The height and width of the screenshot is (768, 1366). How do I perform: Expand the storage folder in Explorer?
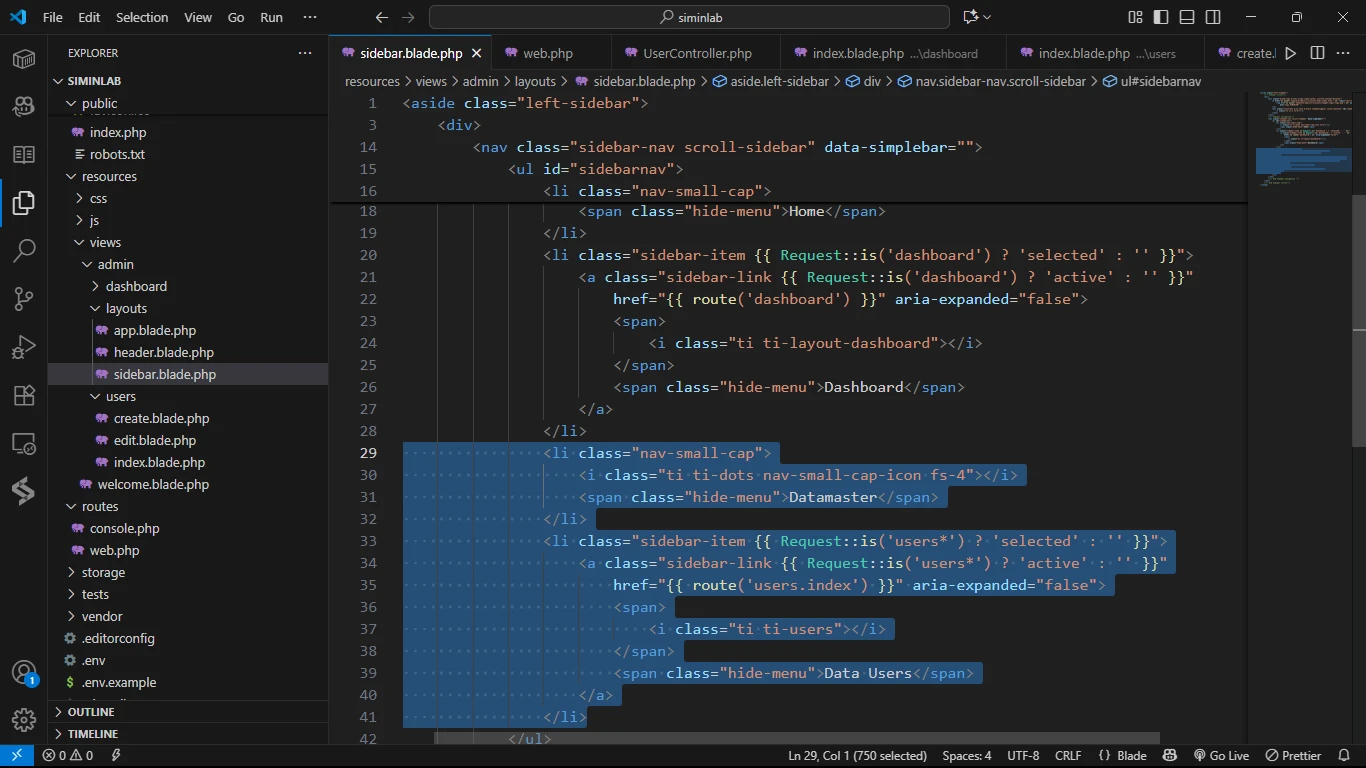click(x=103, y=572)
